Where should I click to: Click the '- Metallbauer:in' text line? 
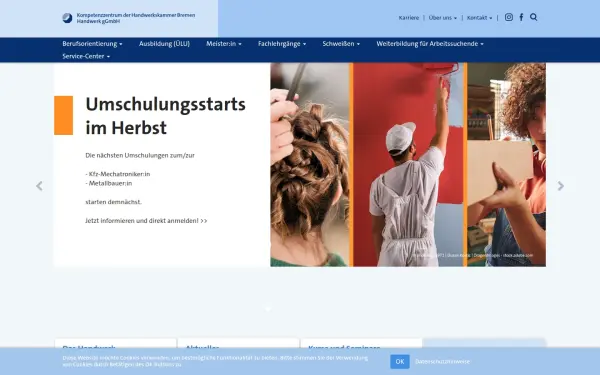pos(109,183)
